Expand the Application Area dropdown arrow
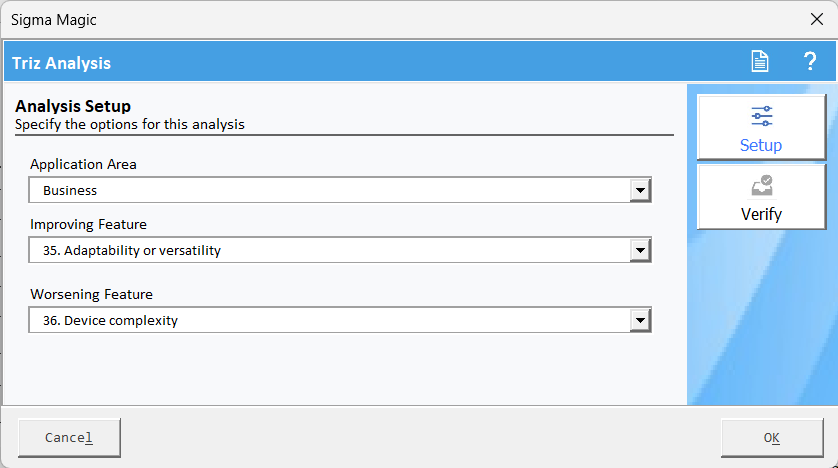 tap(640, 190)
